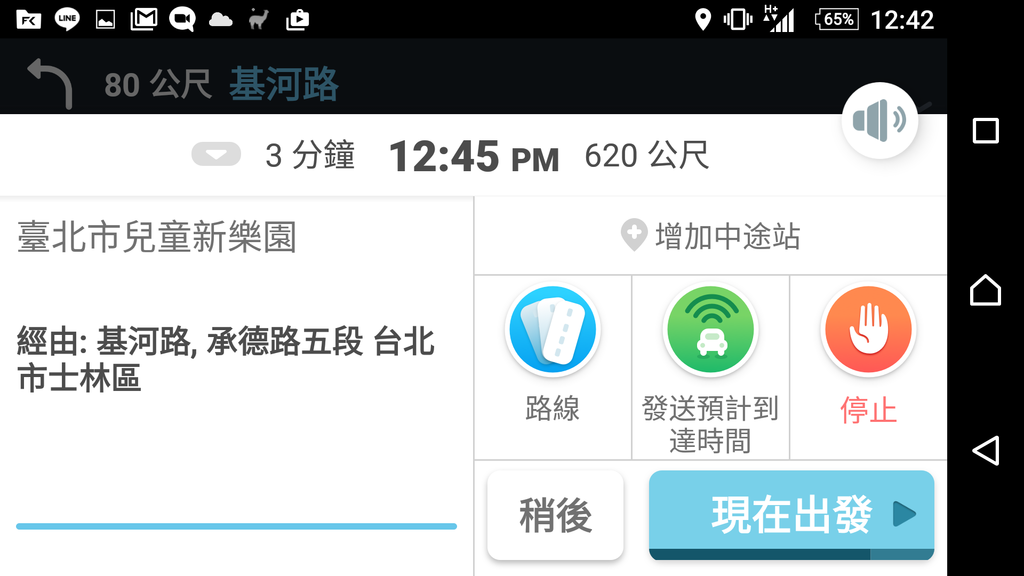The height and width of the screenshot is (576, 1024).
Task: Tap the destination name 臺北市兒童新樂園
Action: pos(157,237)
